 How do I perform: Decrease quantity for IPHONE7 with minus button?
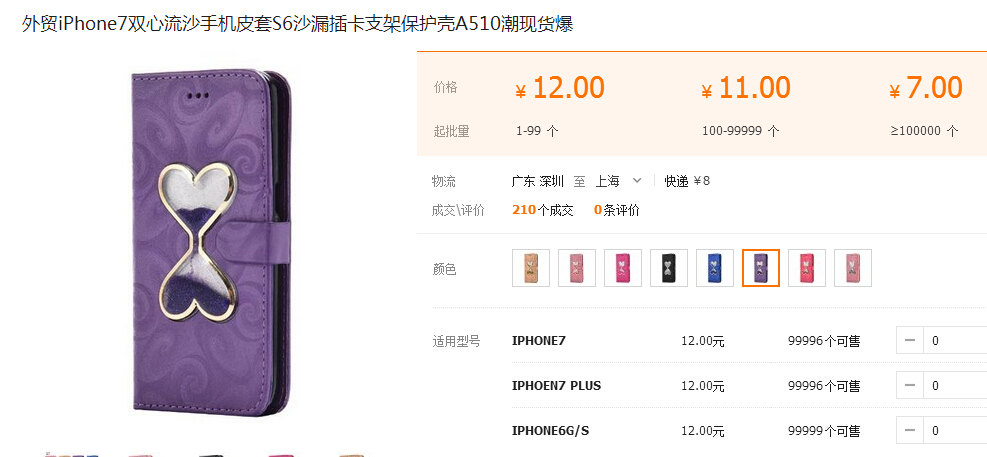pos(910,341)
